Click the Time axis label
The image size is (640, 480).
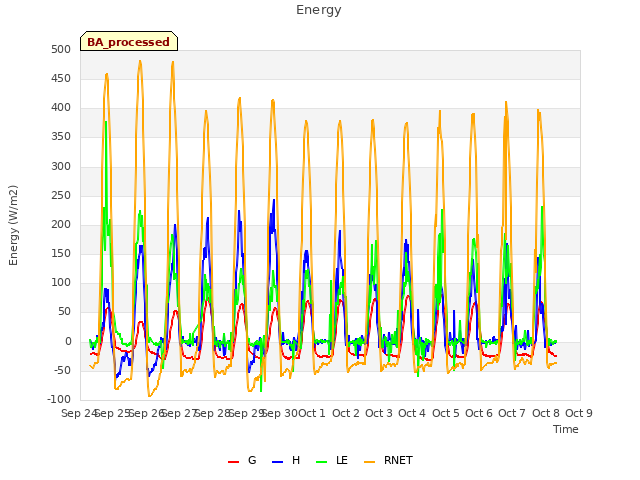pos(566,429)
